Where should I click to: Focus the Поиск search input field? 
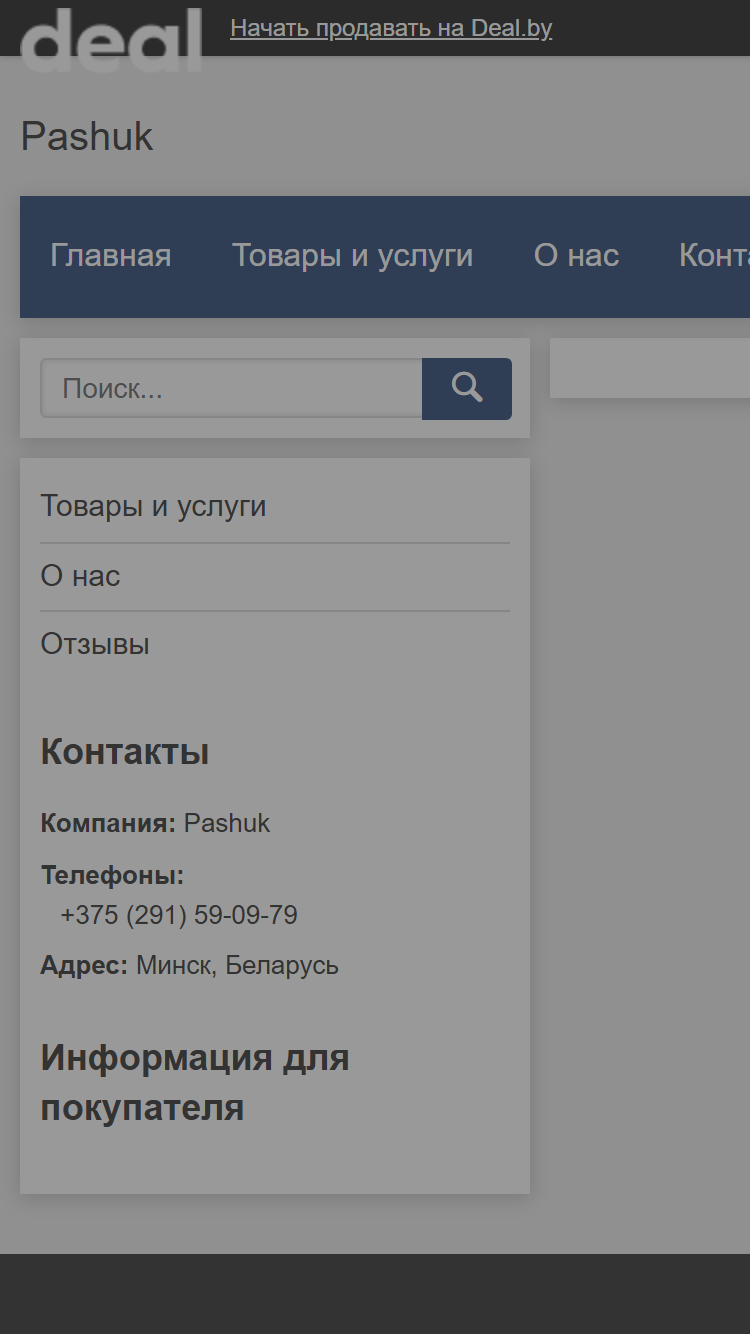click(231, 389)
